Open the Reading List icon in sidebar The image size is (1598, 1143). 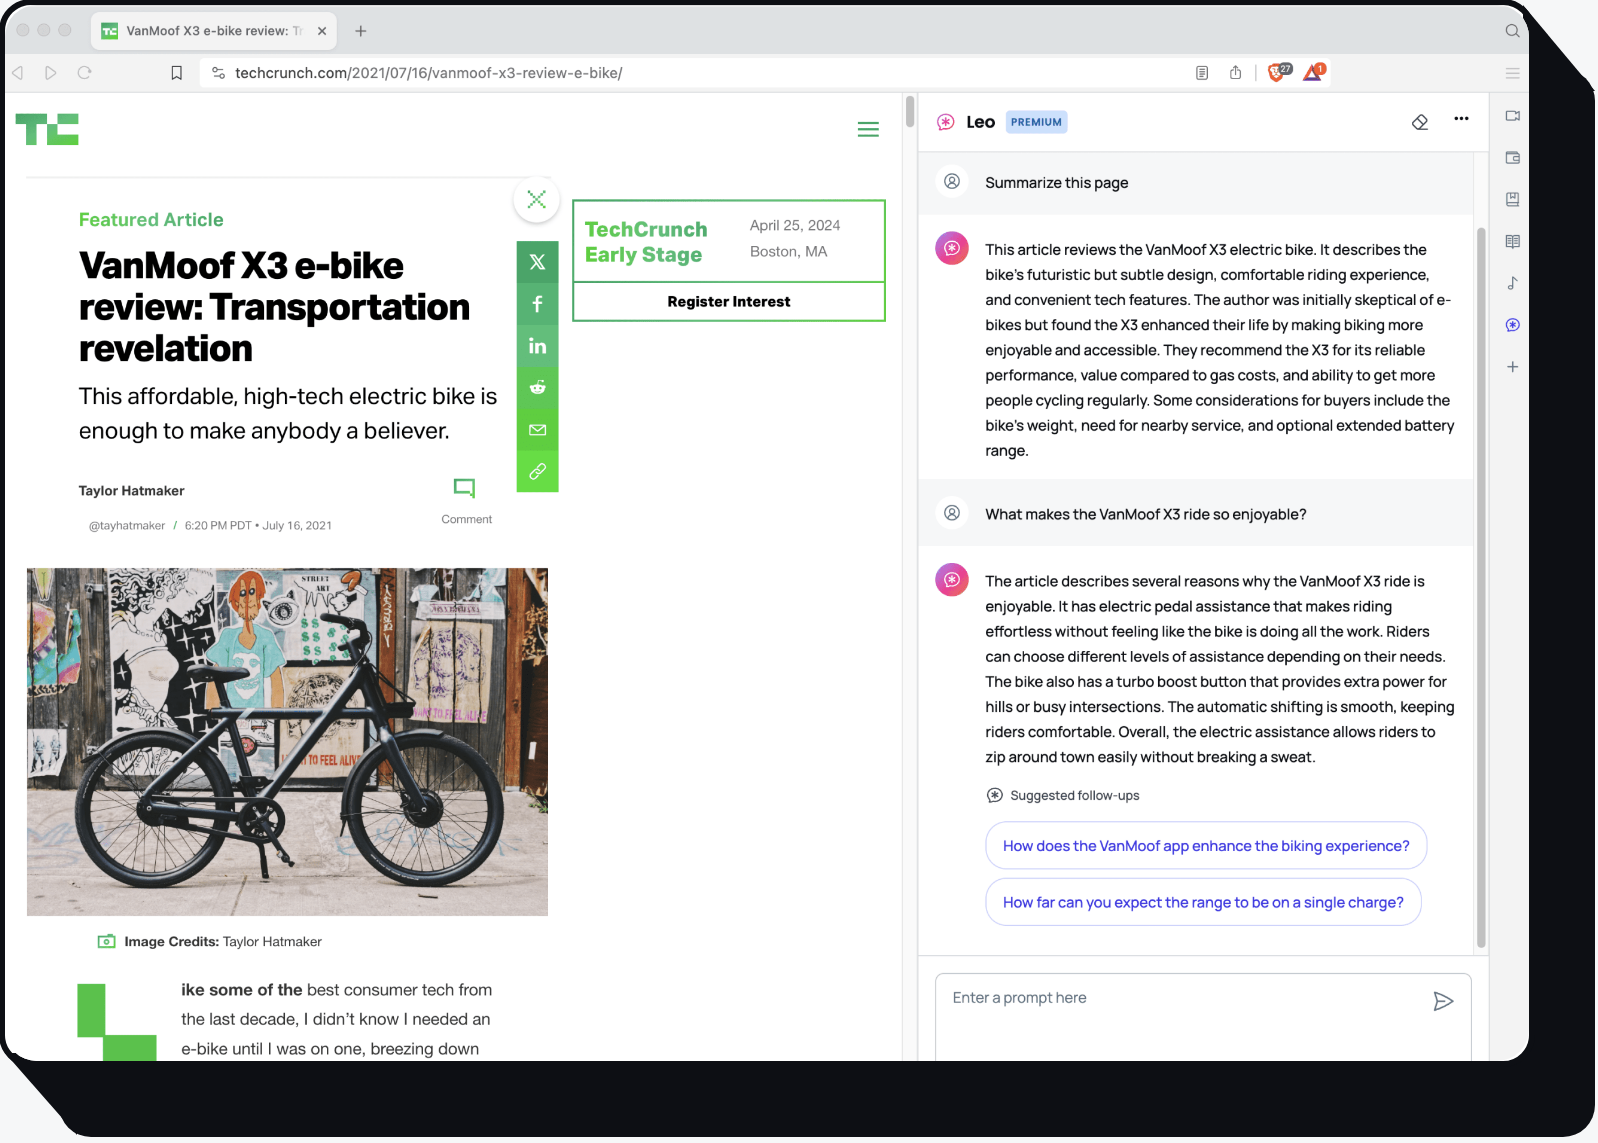(1512, 242)
